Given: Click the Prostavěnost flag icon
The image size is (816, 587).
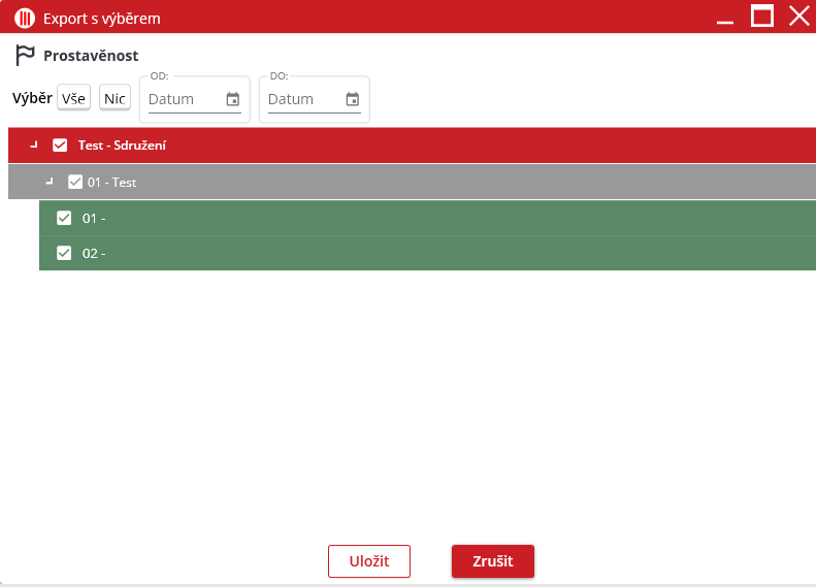Looking at the screenshot, I should [x=25, y=55].
